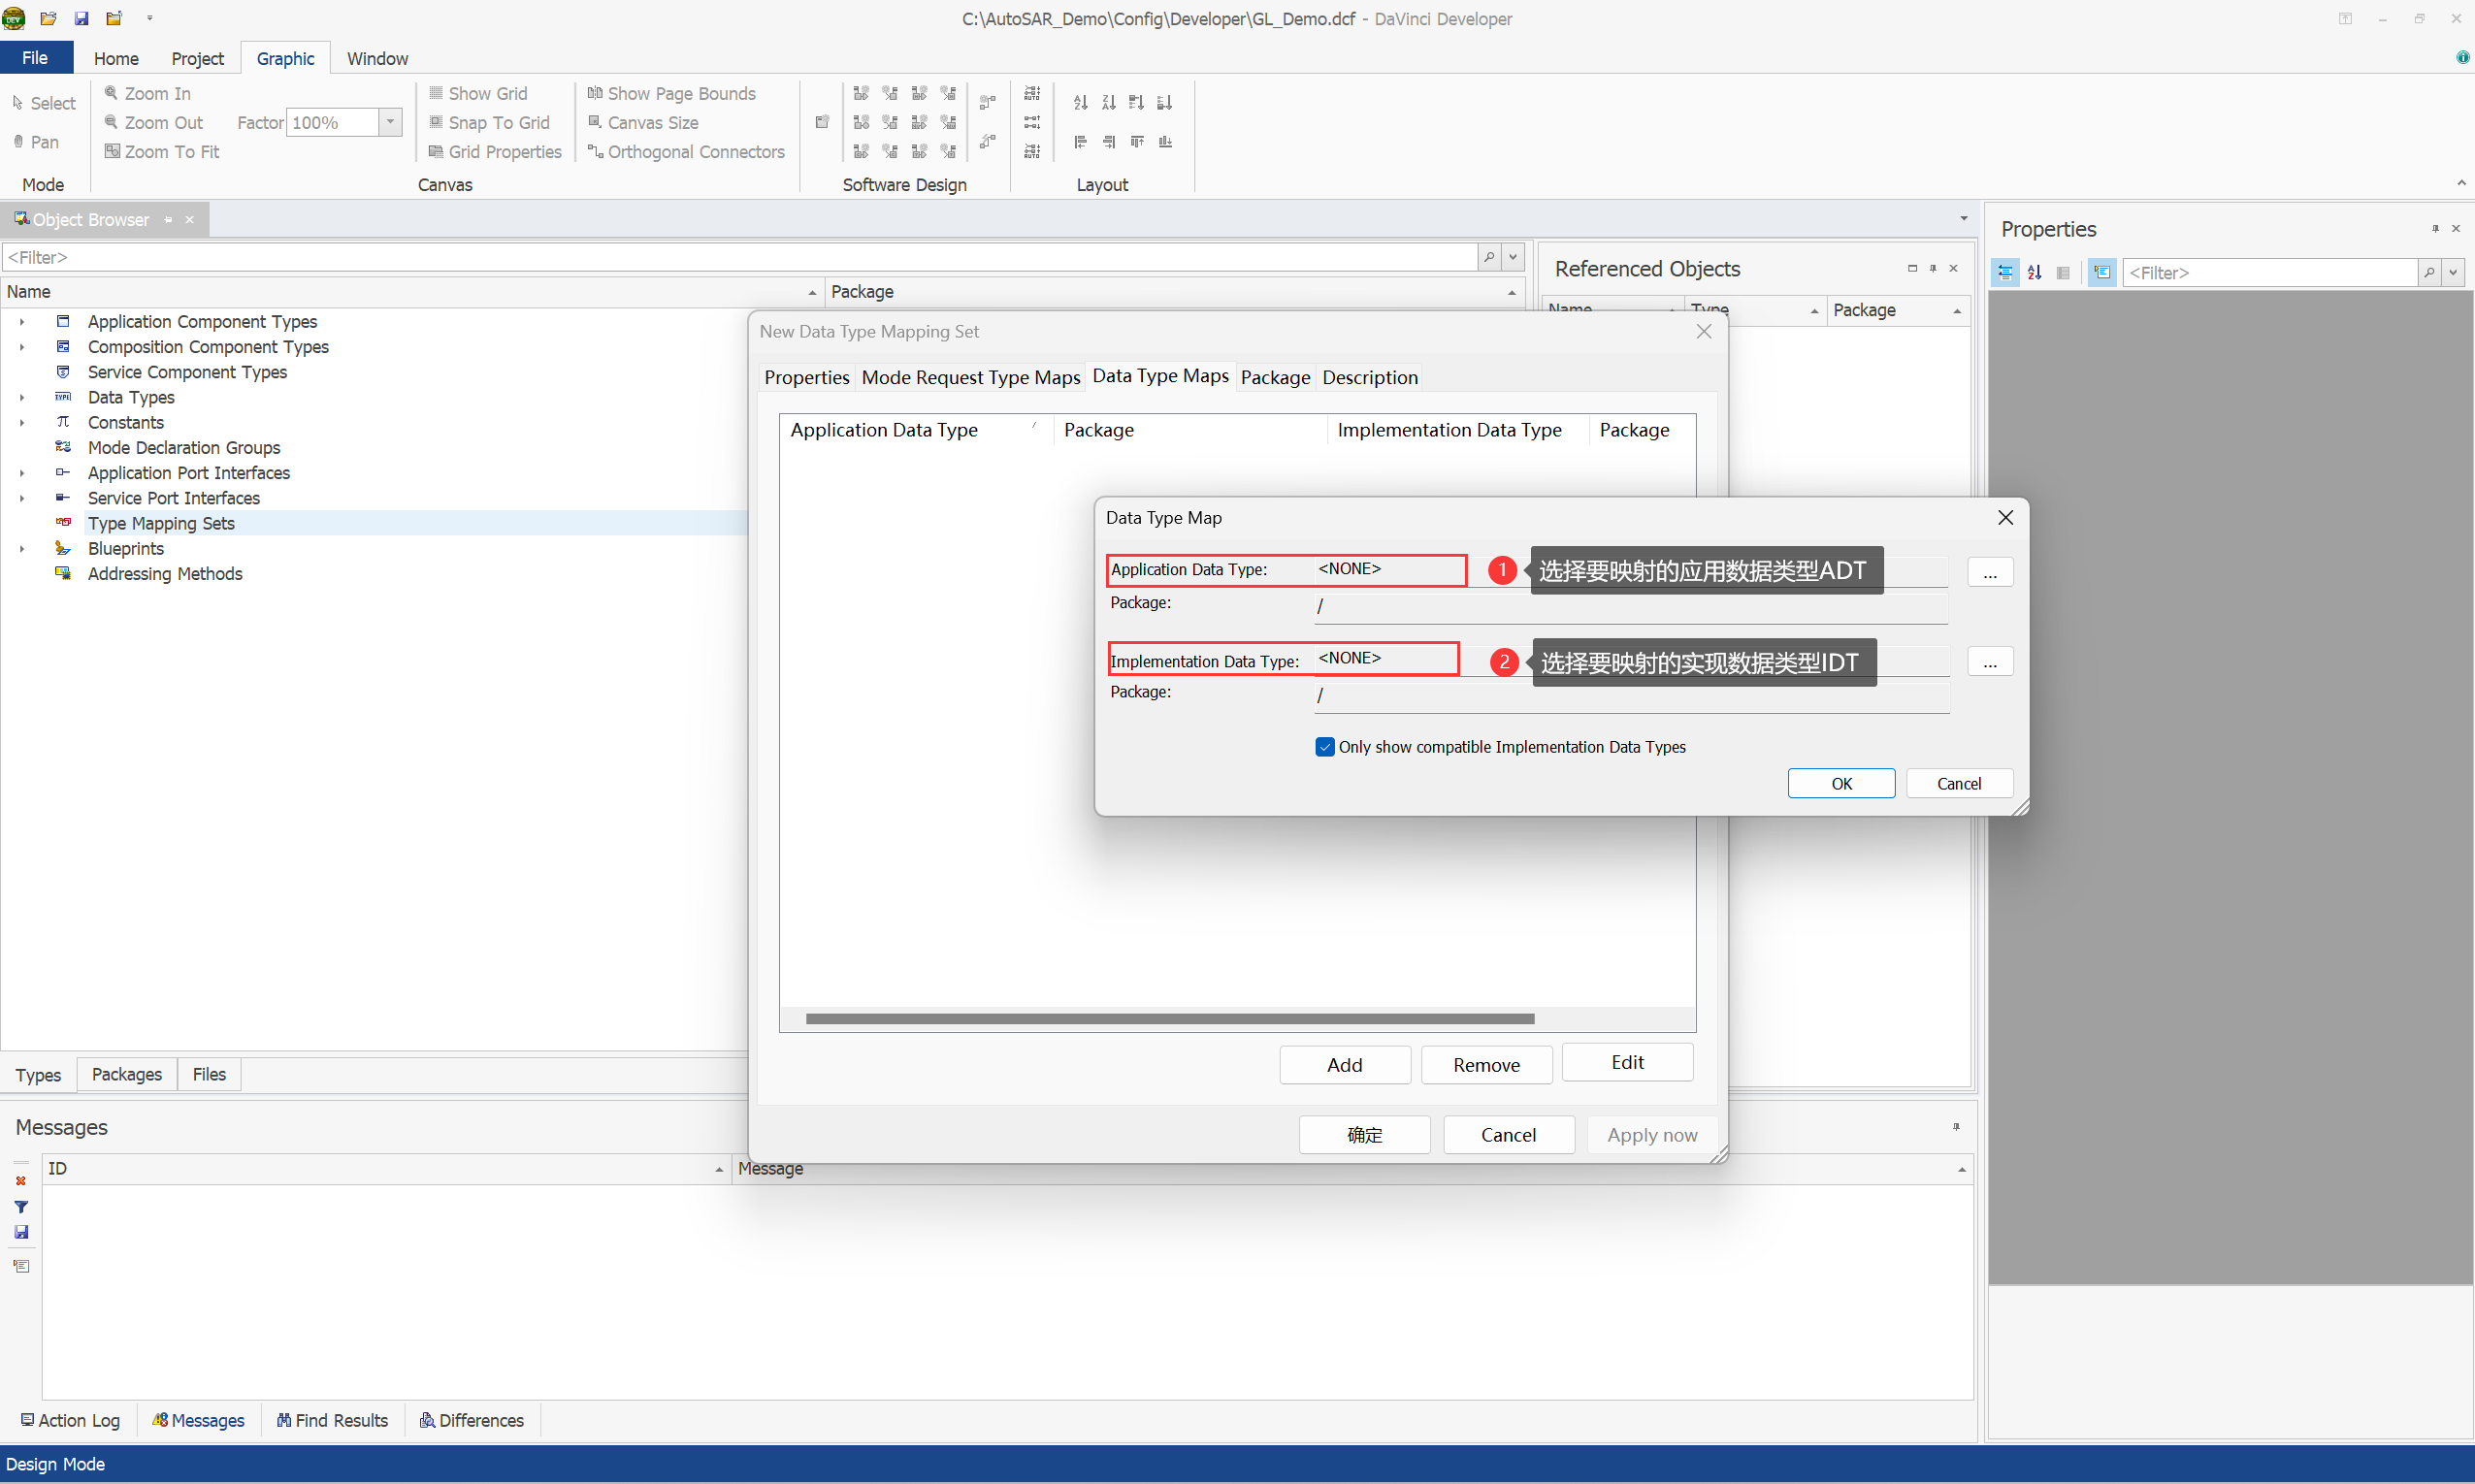Click the Data Type Maps horizontal scrollbar
Viewport: 2475px width, 1484px height.
point(1169,1019)
